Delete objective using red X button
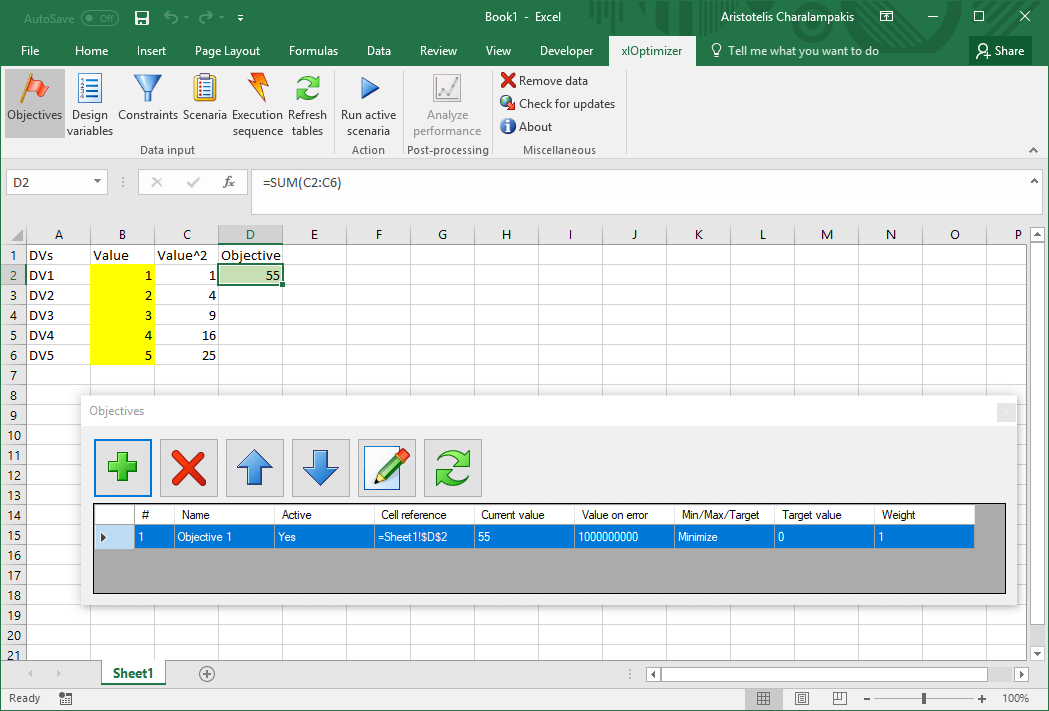Screen dimensions: 1049x711 [x=189, y=468]
